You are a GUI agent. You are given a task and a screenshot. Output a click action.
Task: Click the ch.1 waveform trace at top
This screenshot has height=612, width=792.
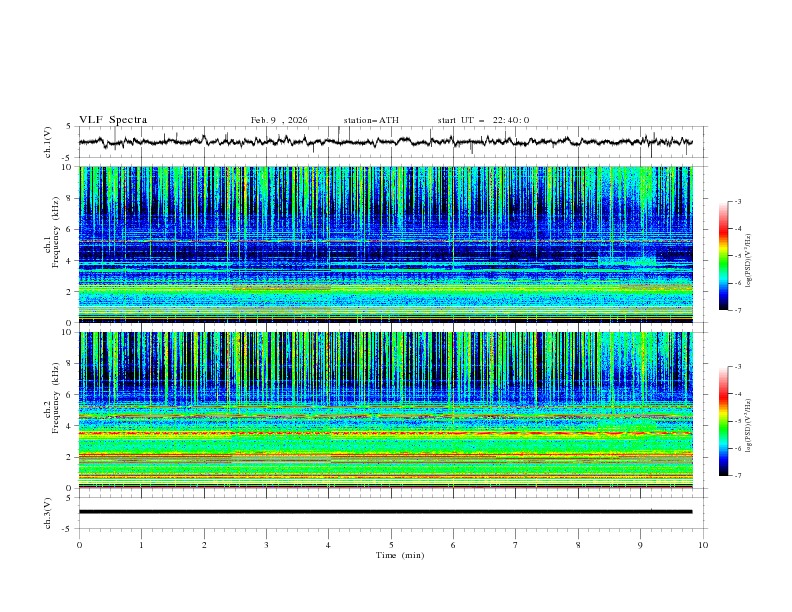point(385,142)
